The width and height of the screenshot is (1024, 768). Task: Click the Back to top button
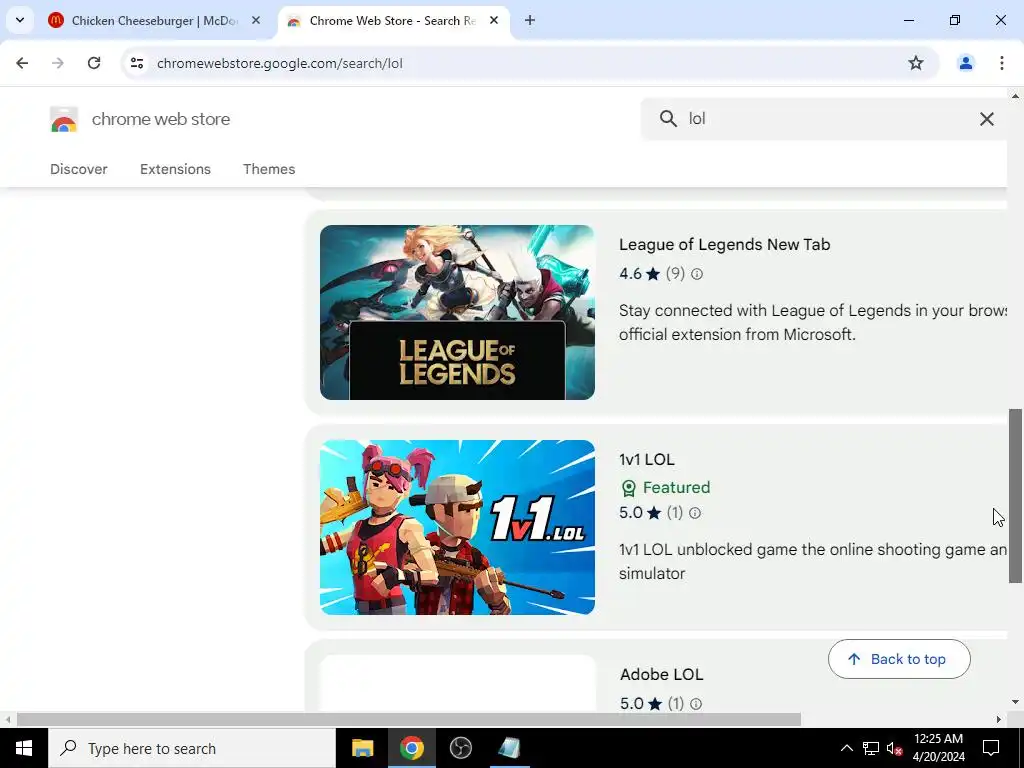point(899,659)
